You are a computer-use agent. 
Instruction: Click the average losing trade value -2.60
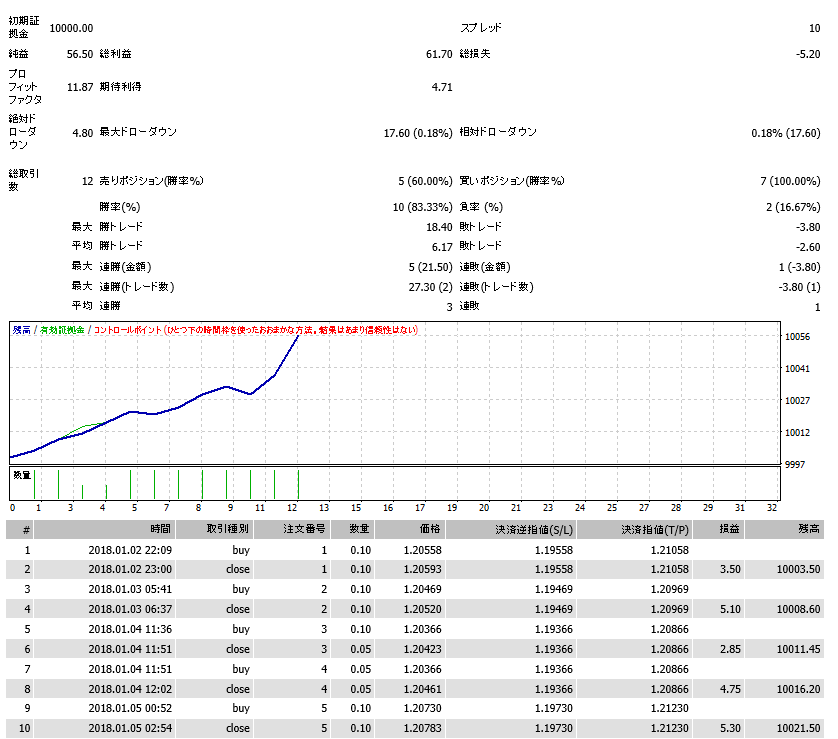coord(808,247)
